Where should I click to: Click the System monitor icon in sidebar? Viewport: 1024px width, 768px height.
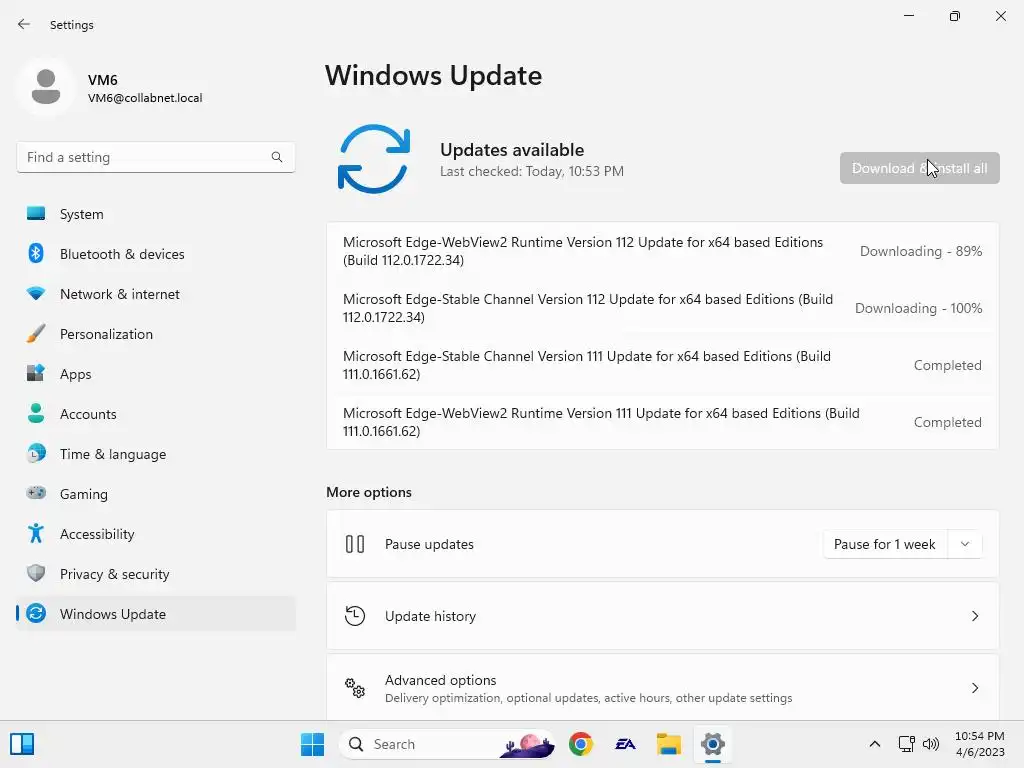click(x=36, y=214)
